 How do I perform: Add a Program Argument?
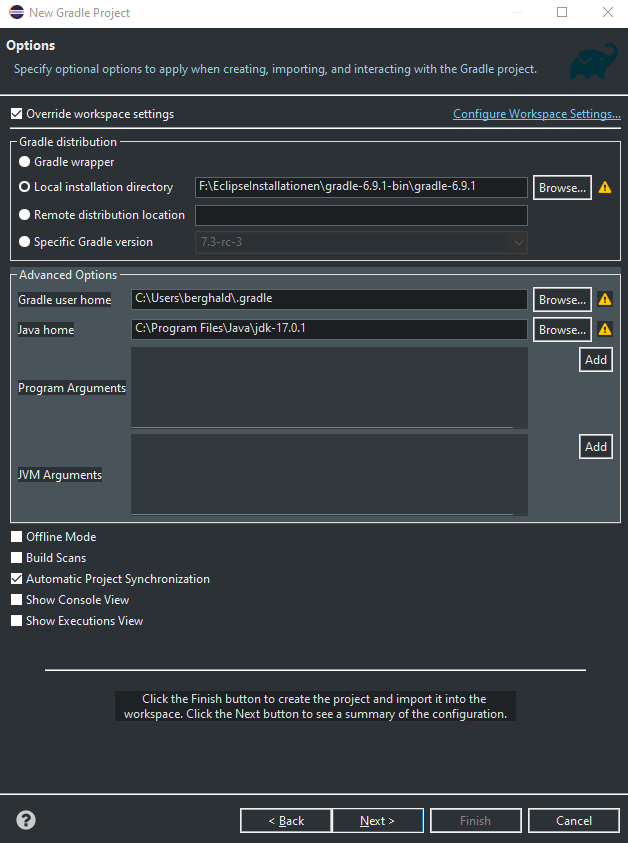[596, 360]
